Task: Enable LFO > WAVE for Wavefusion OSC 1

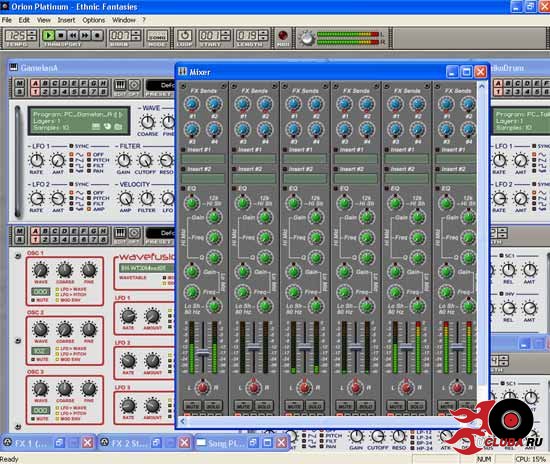Action: pyautogui.click(x=58, y=290)
